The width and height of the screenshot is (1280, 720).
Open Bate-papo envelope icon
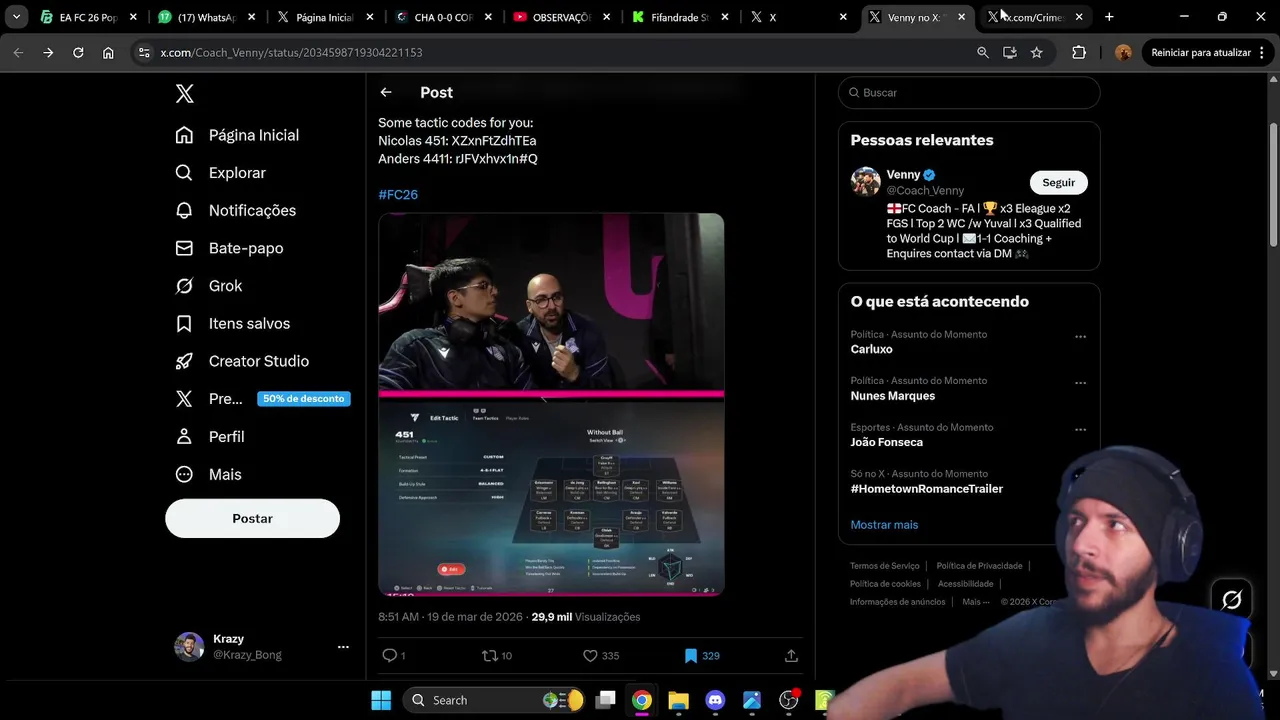click(184, 248)
